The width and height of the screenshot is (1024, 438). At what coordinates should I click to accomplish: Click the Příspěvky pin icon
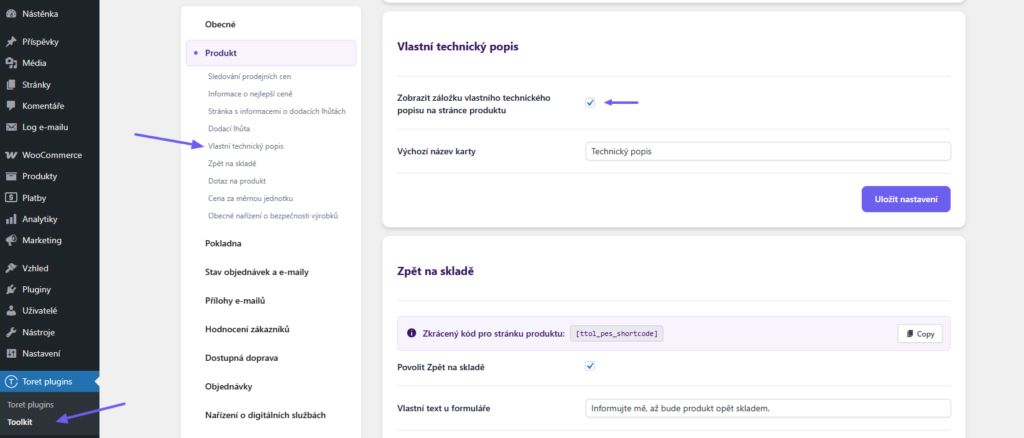pos(10,42)
